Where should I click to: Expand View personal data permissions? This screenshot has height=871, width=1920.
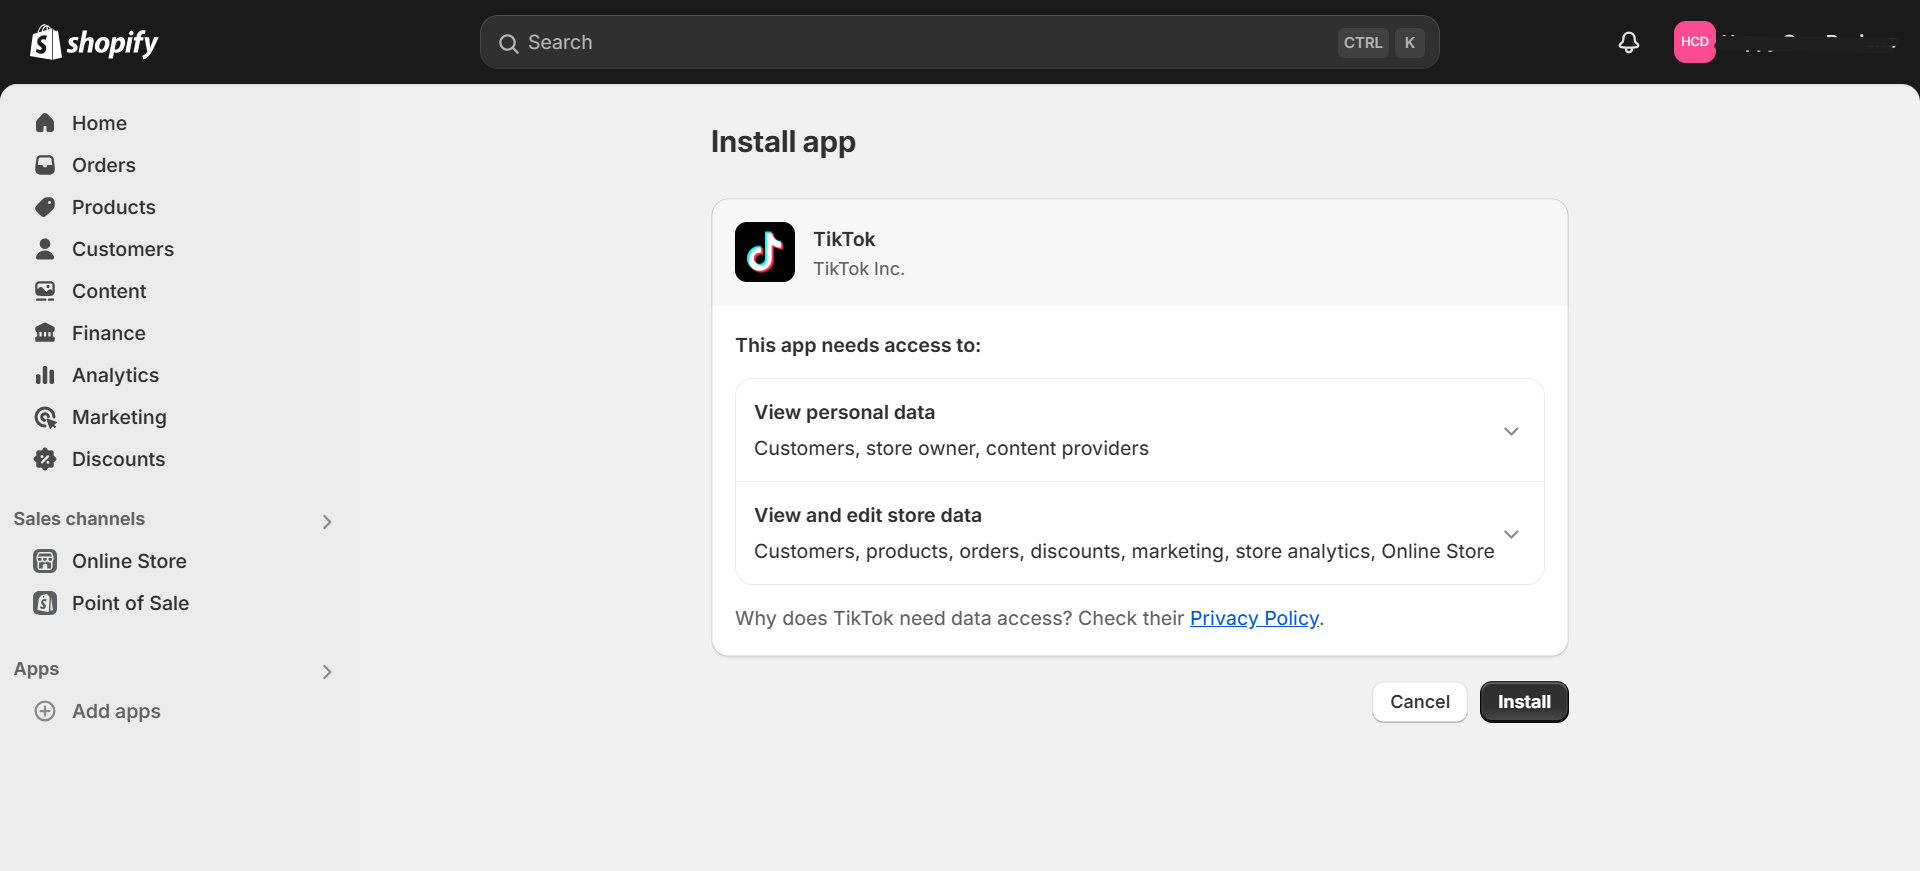(1511, 431)
